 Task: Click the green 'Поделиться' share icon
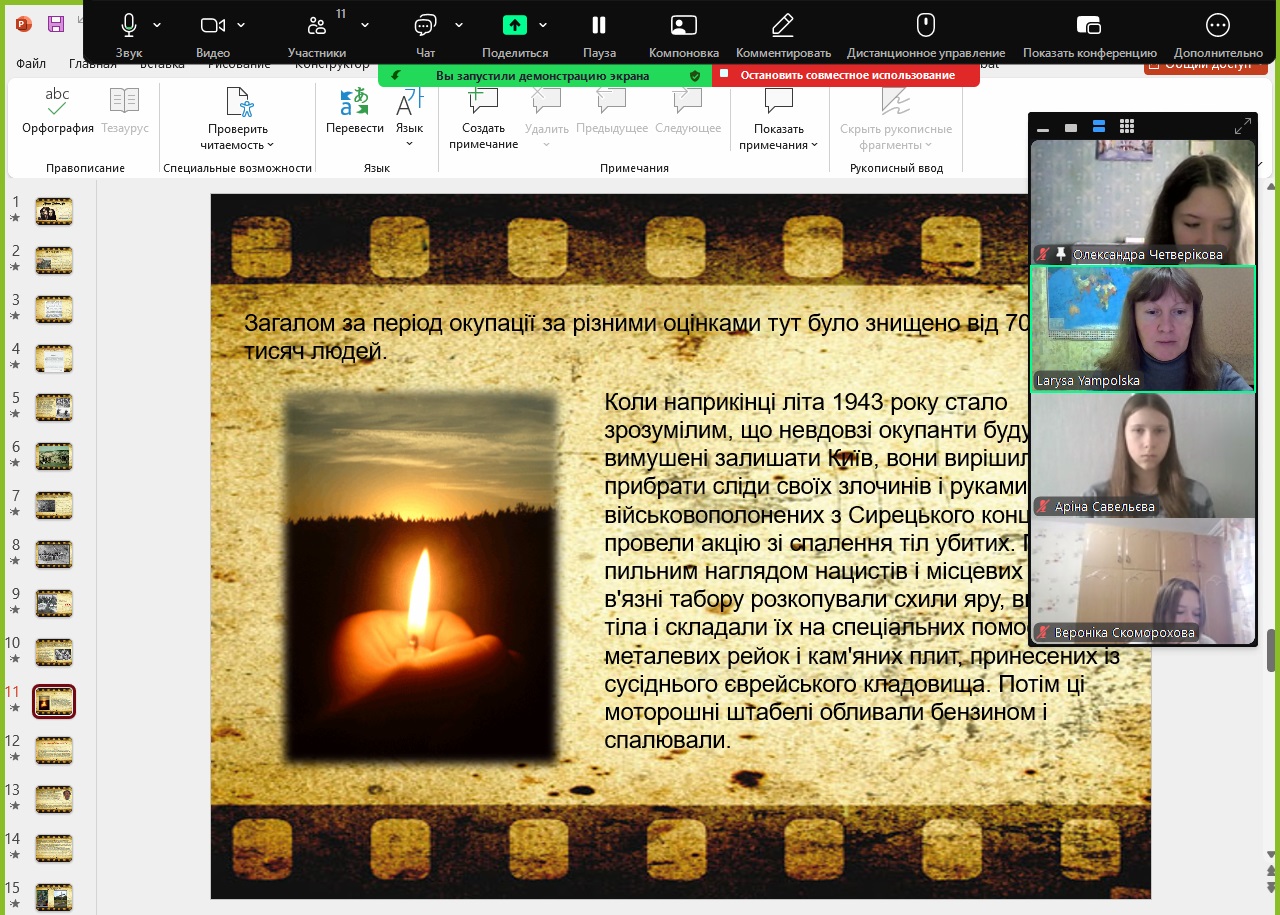pos(514,26)
